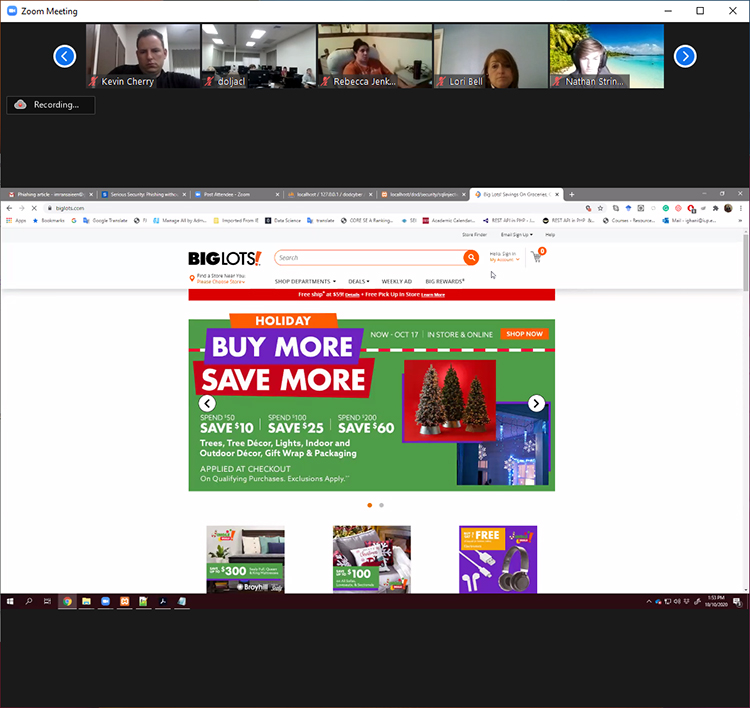Image resolution: width=750 pixels, height=708 pixels.
Task: Open Windows taskbar search
Action: pyautogui.click(x=29, y=602)
